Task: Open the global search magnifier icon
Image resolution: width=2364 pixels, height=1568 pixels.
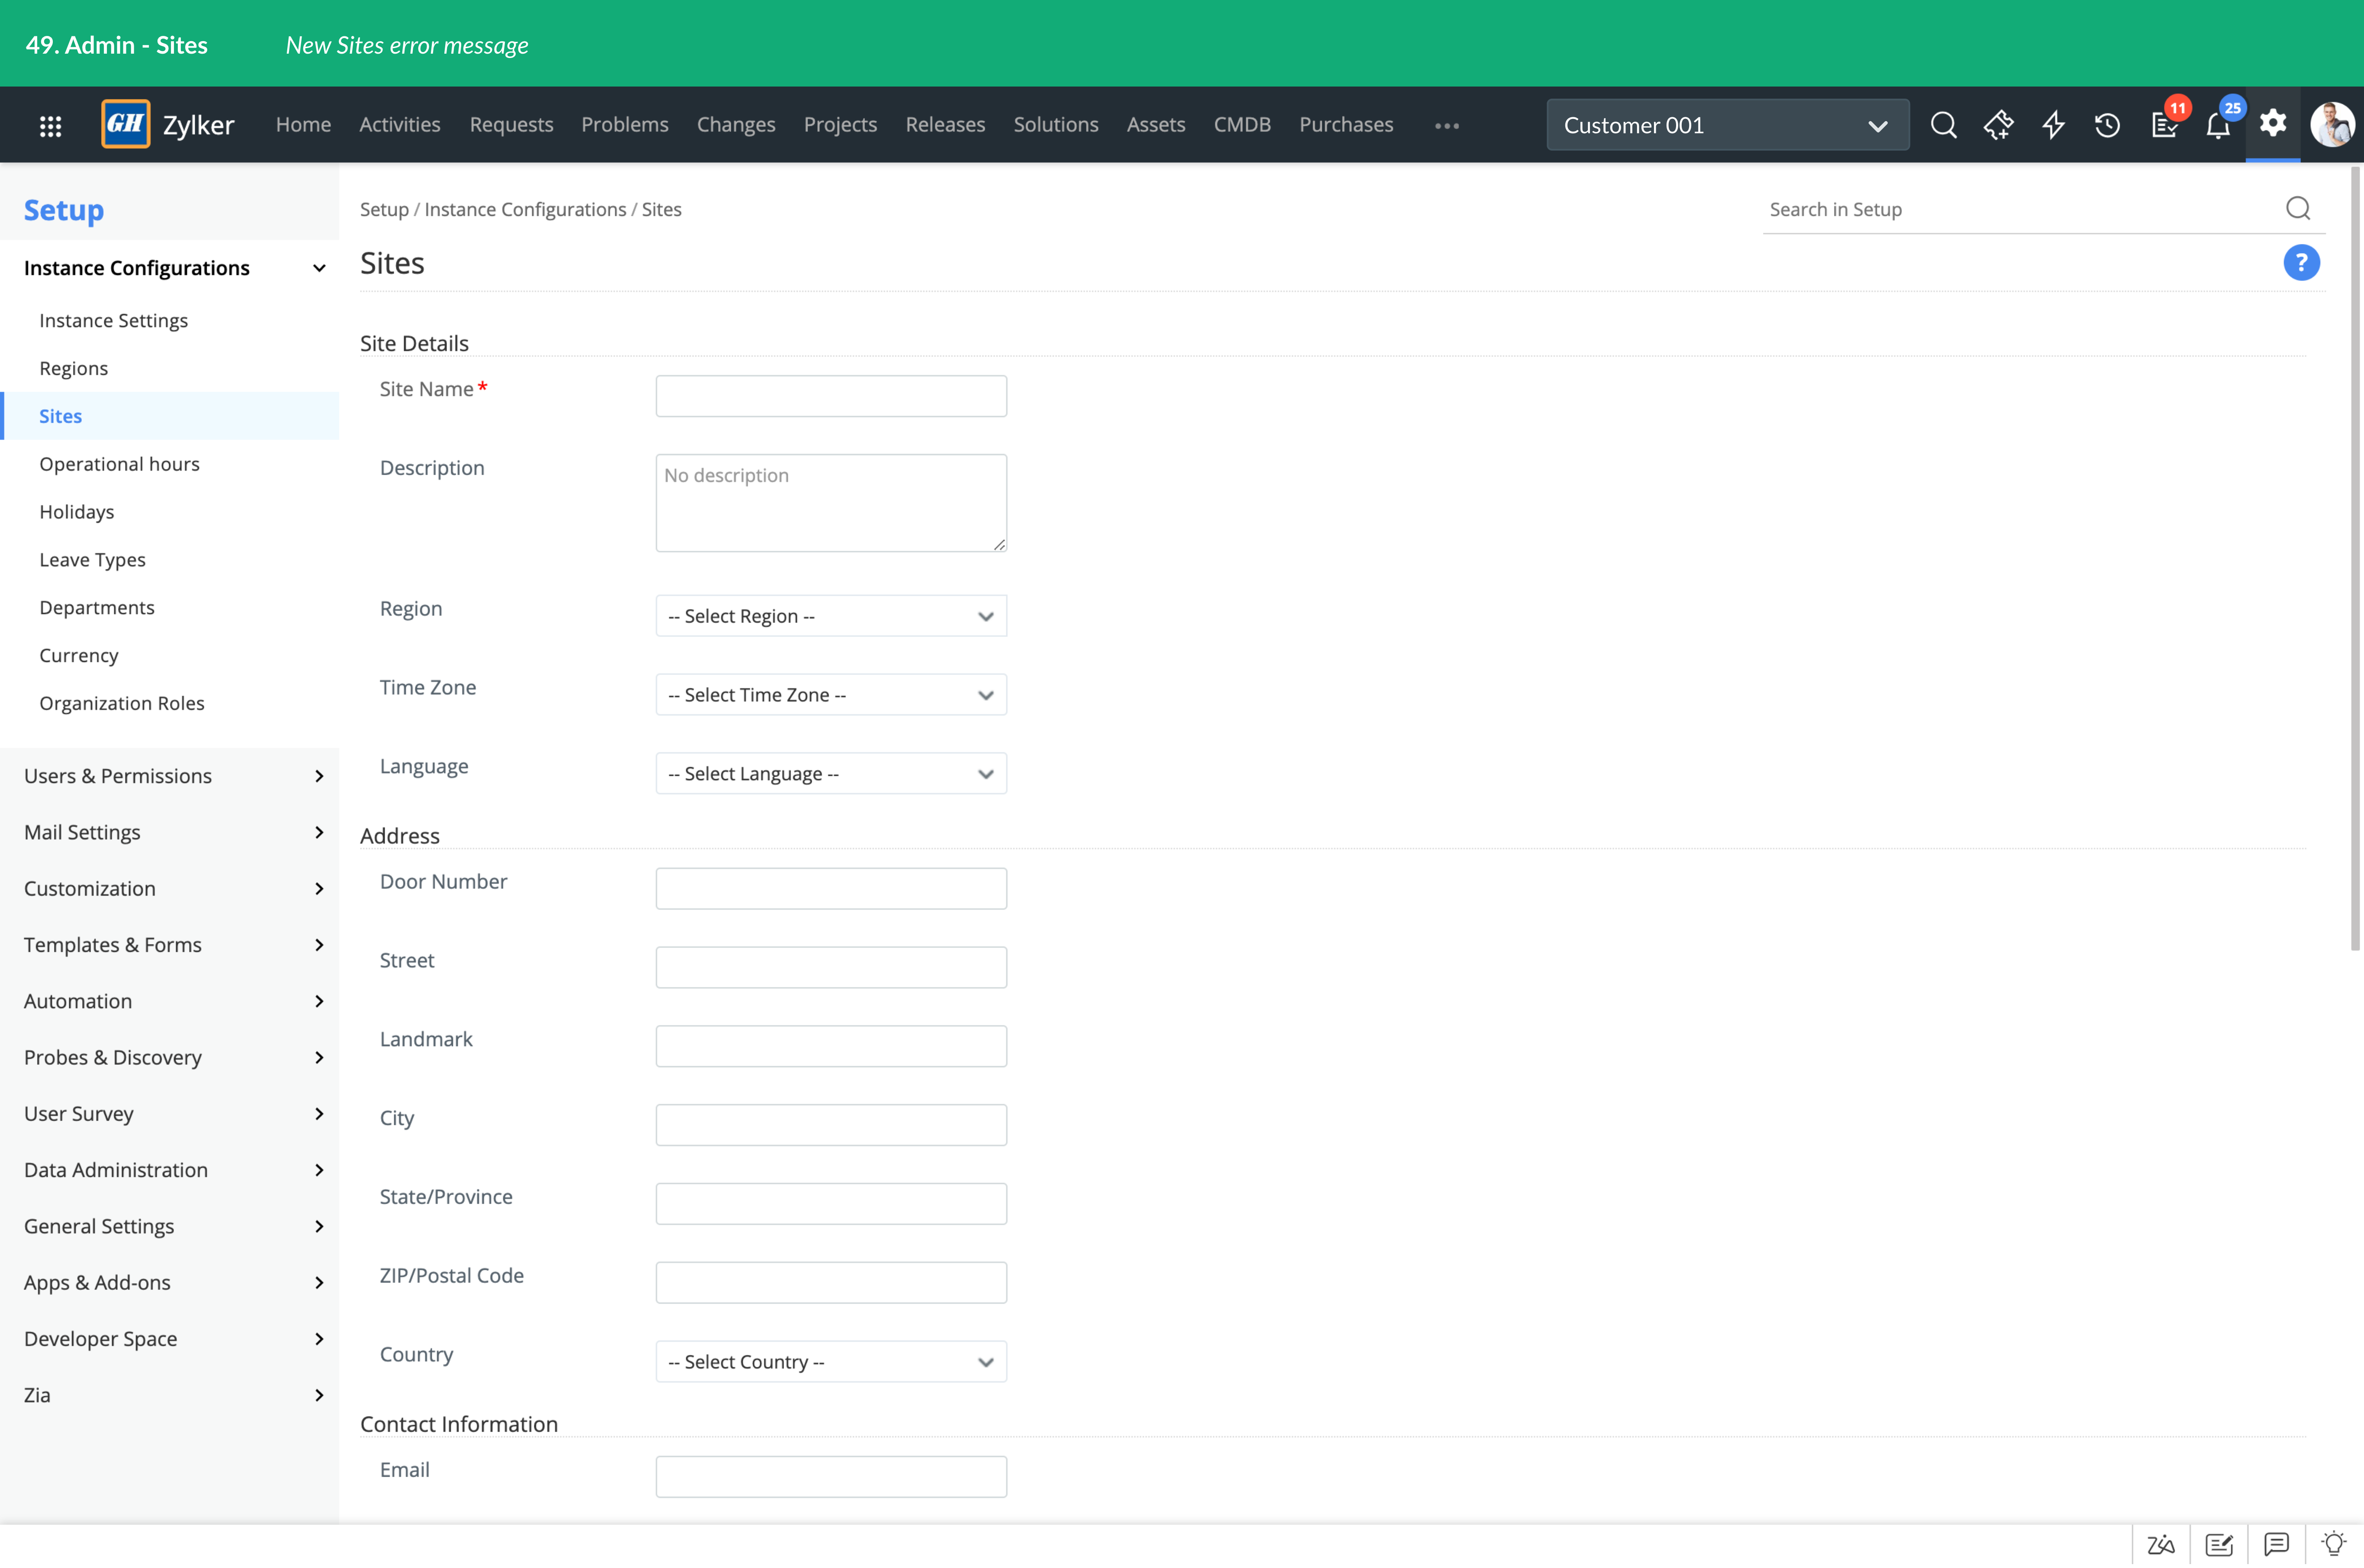Action: (x=1943, y=125)
